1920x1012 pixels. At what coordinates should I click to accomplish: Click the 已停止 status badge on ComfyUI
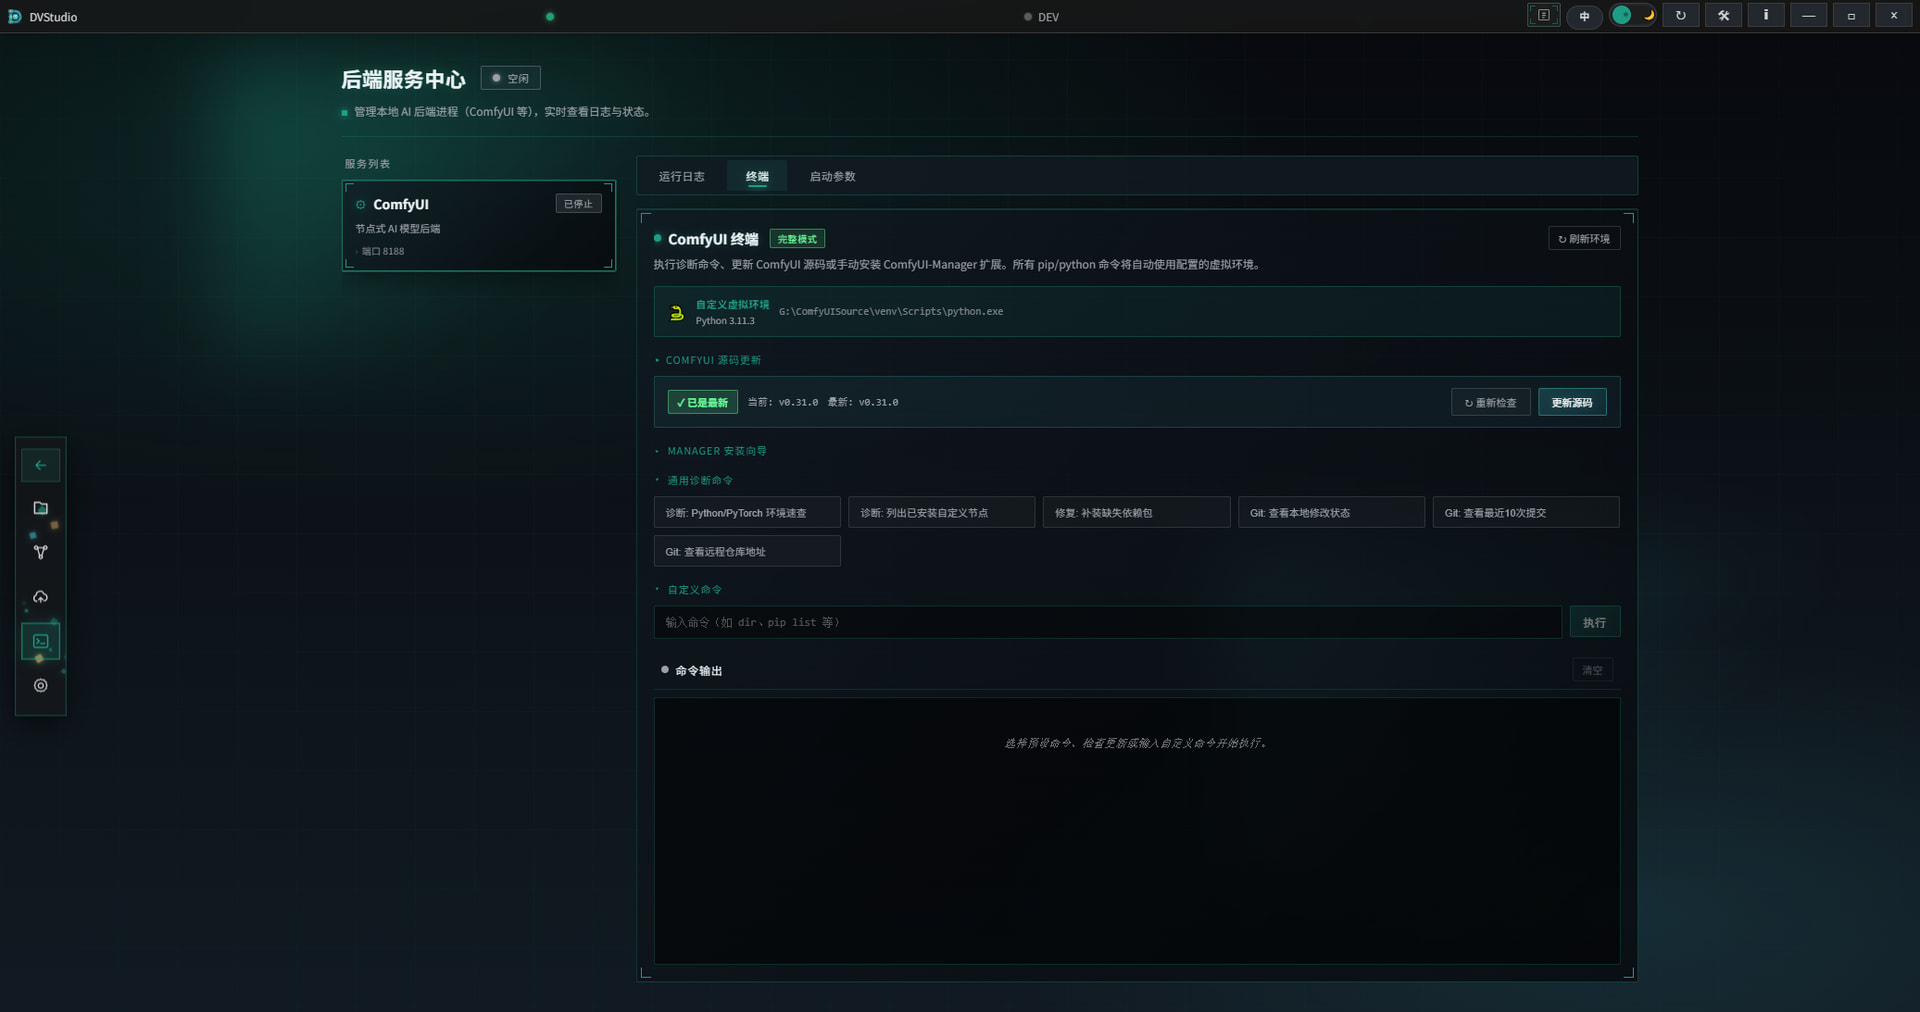click(x=578, y=203)
